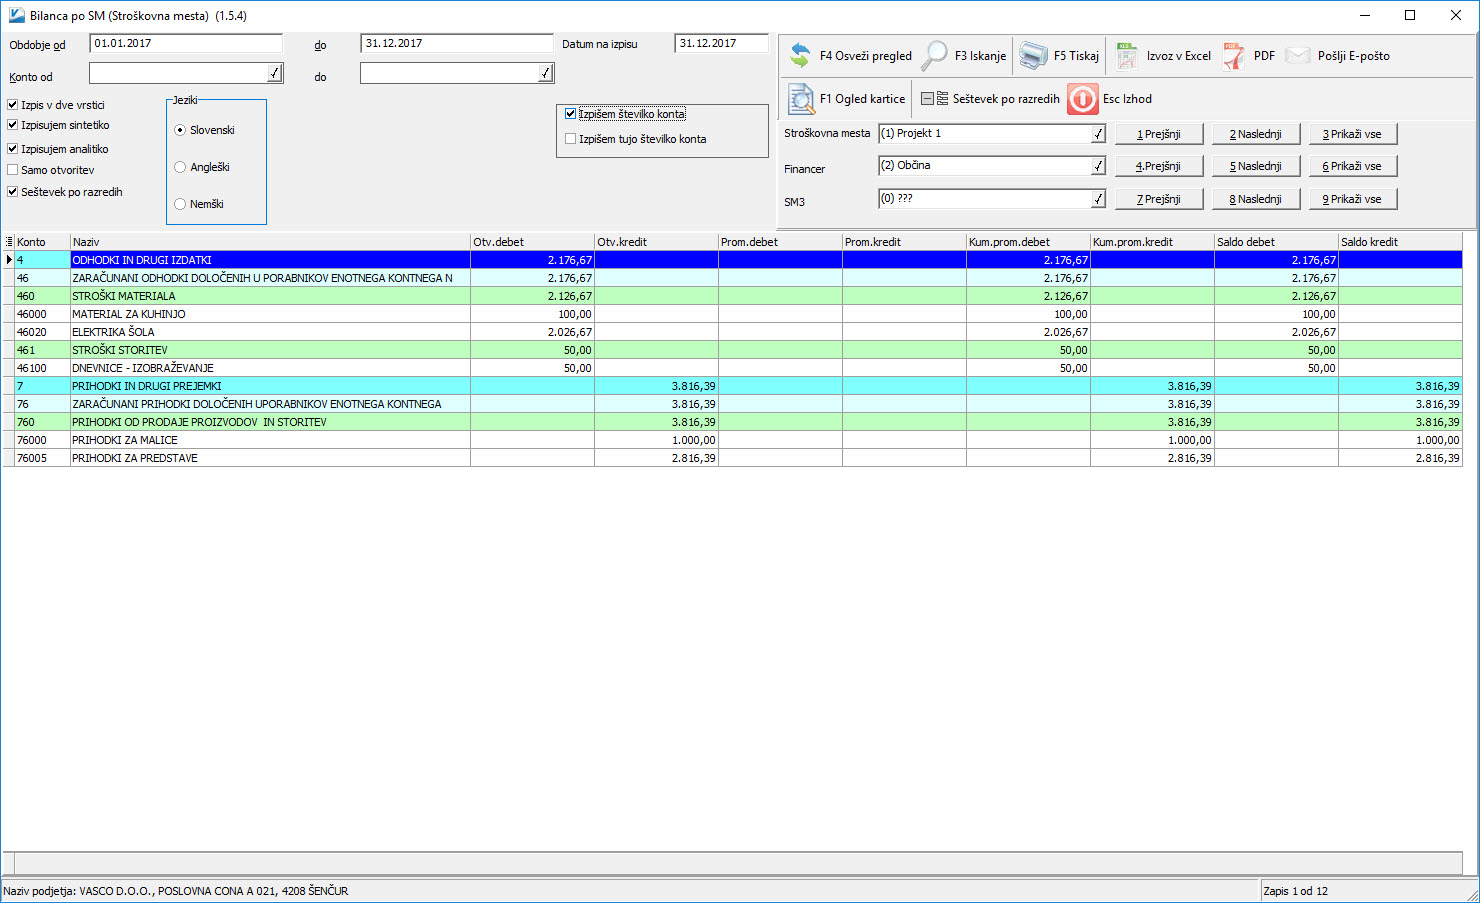Toggle Izpišem številko konta checkbox
Screen dimensions: 1480x903
(x=571, y=114)
